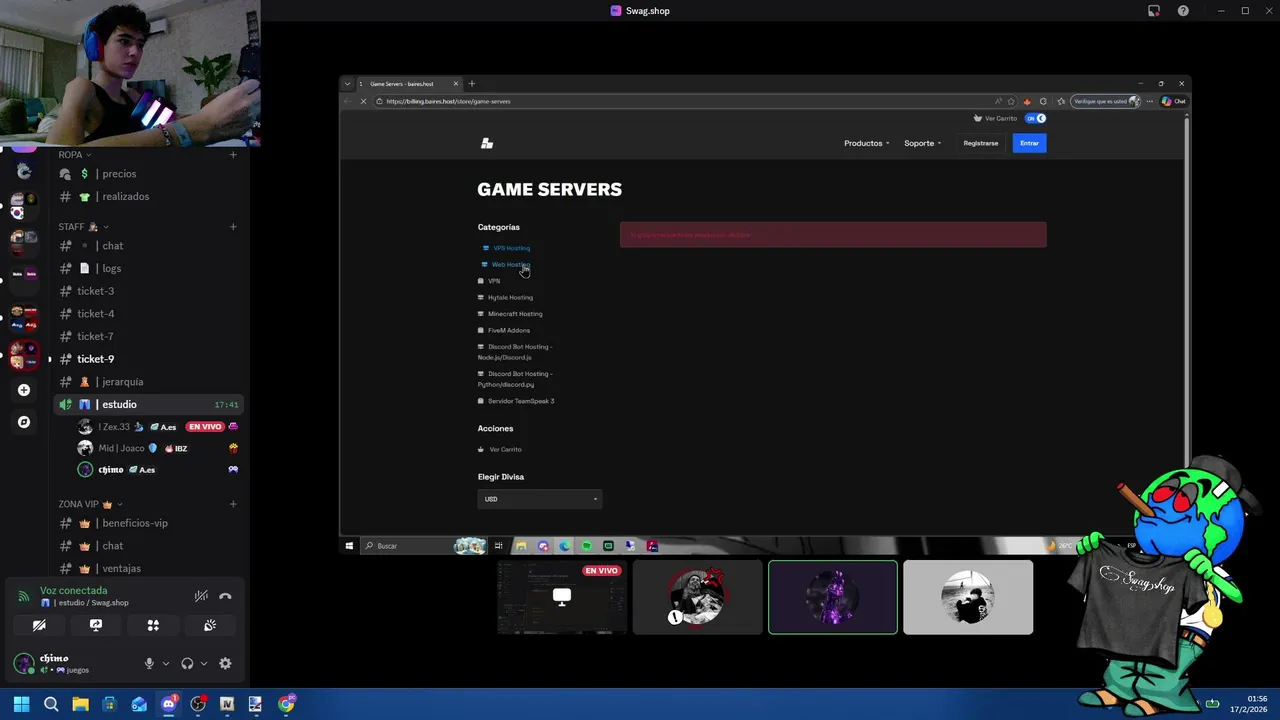Select the grey avatar participant tile
The height and width of the screenshot is (720, 1280).
tap(968, 597)
